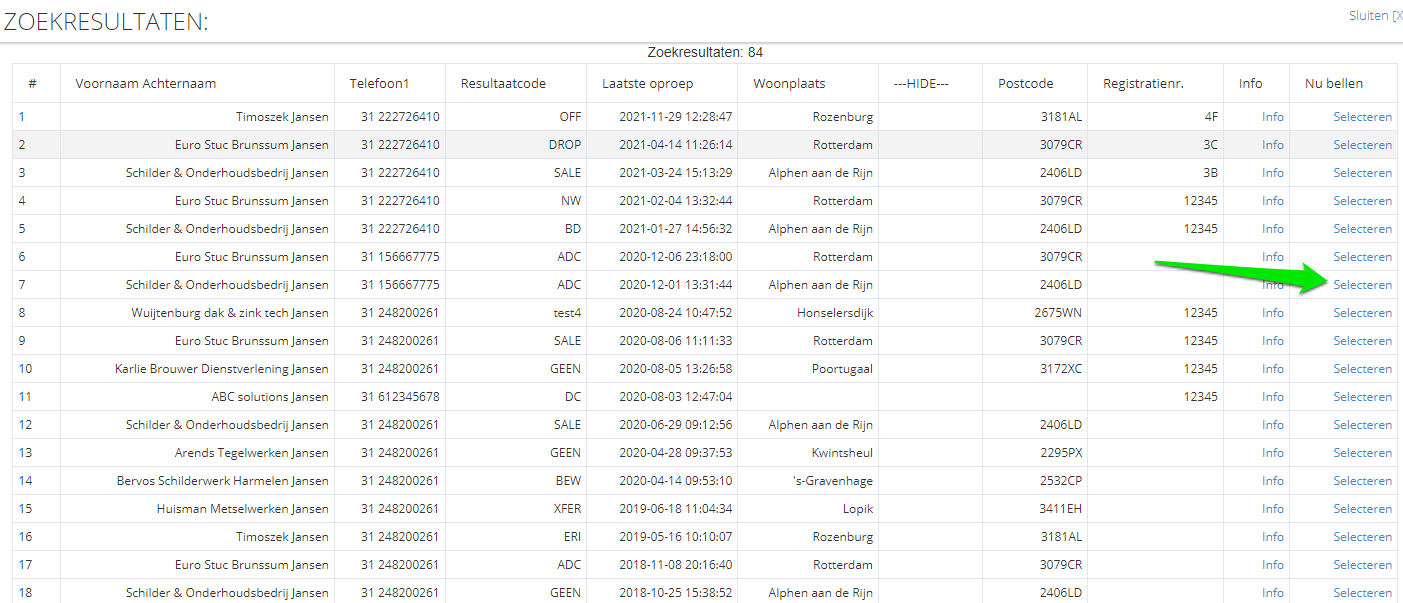
Task: Open Info for row 1 Timoszek Jansen
Action: [1272, 117]
